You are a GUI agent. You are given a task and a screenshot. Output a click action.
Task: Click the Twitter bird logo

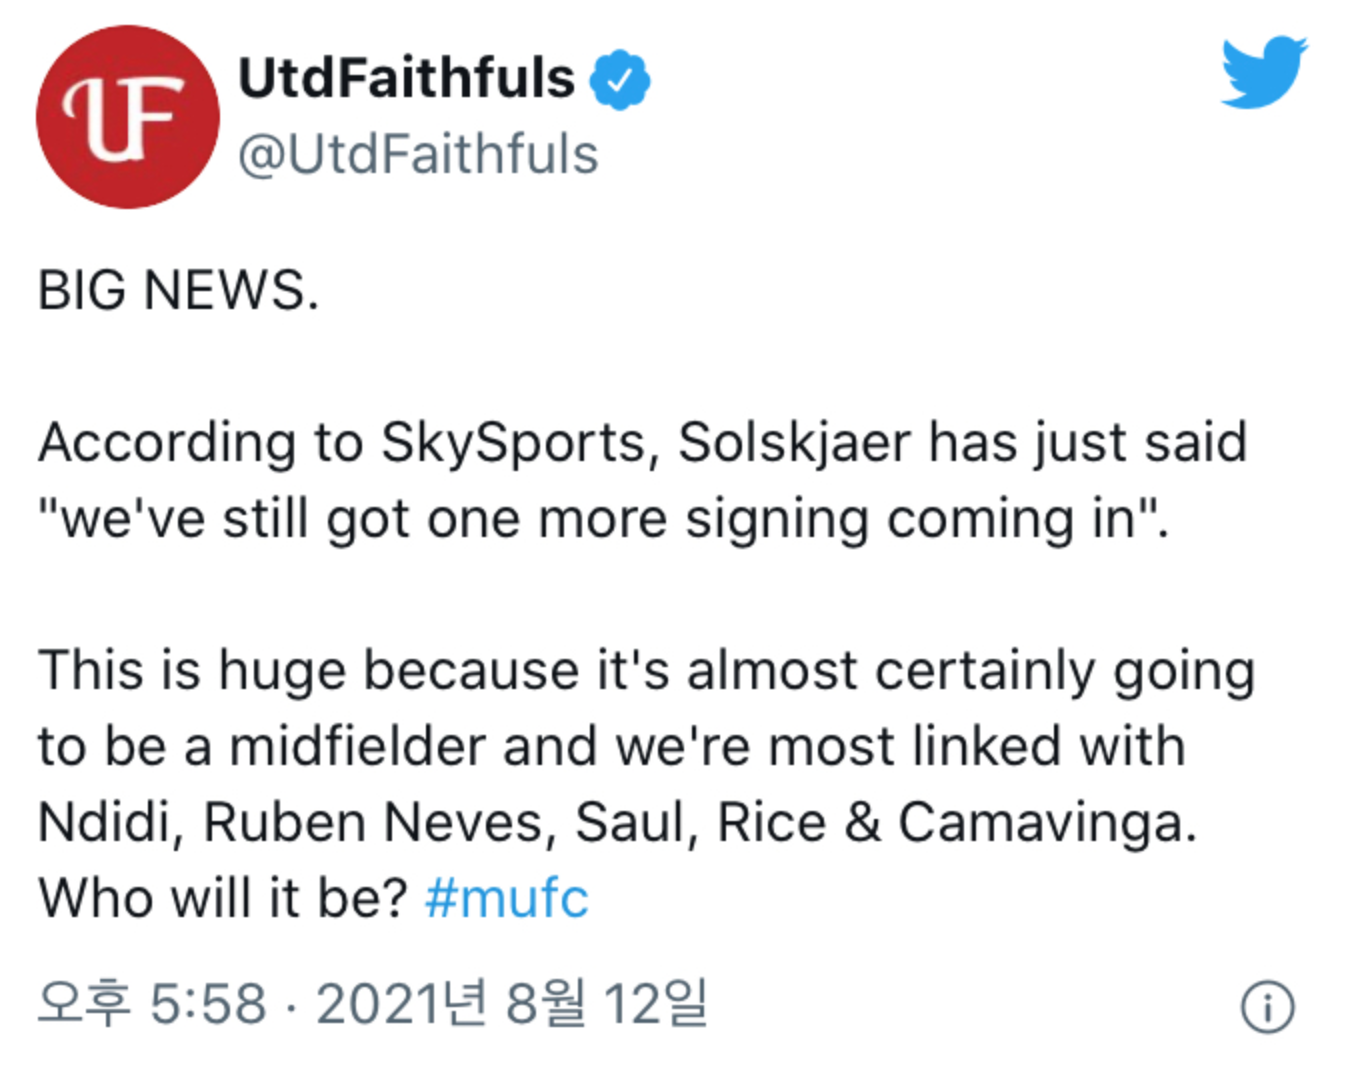click(x=1263, y=72)
